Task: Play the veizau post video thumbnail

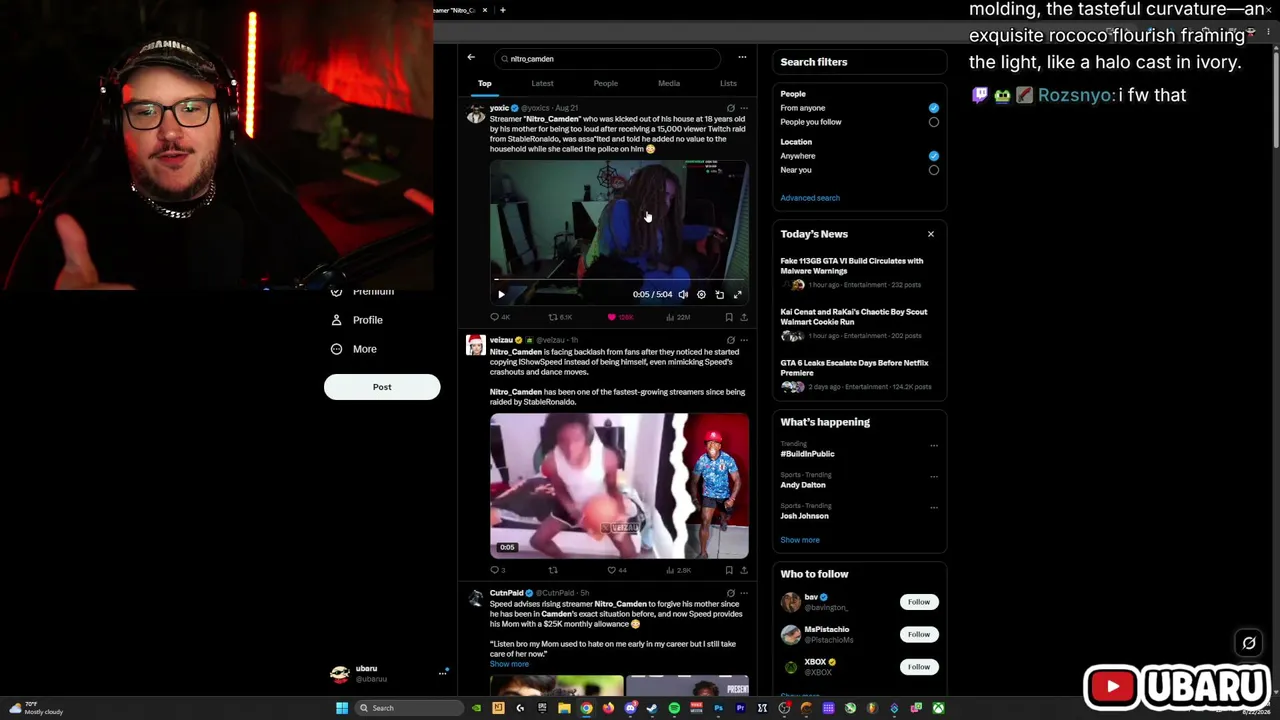Action: pyautogui.click(x=619, y=486)
